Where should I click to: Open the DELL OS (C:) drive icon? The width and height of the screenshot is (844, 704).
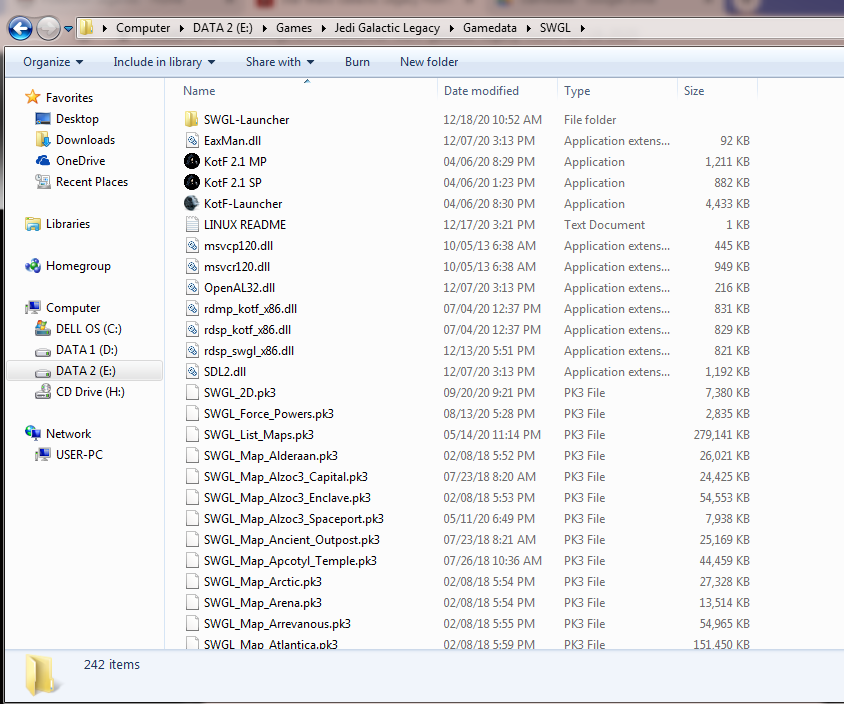click(43, 328)
